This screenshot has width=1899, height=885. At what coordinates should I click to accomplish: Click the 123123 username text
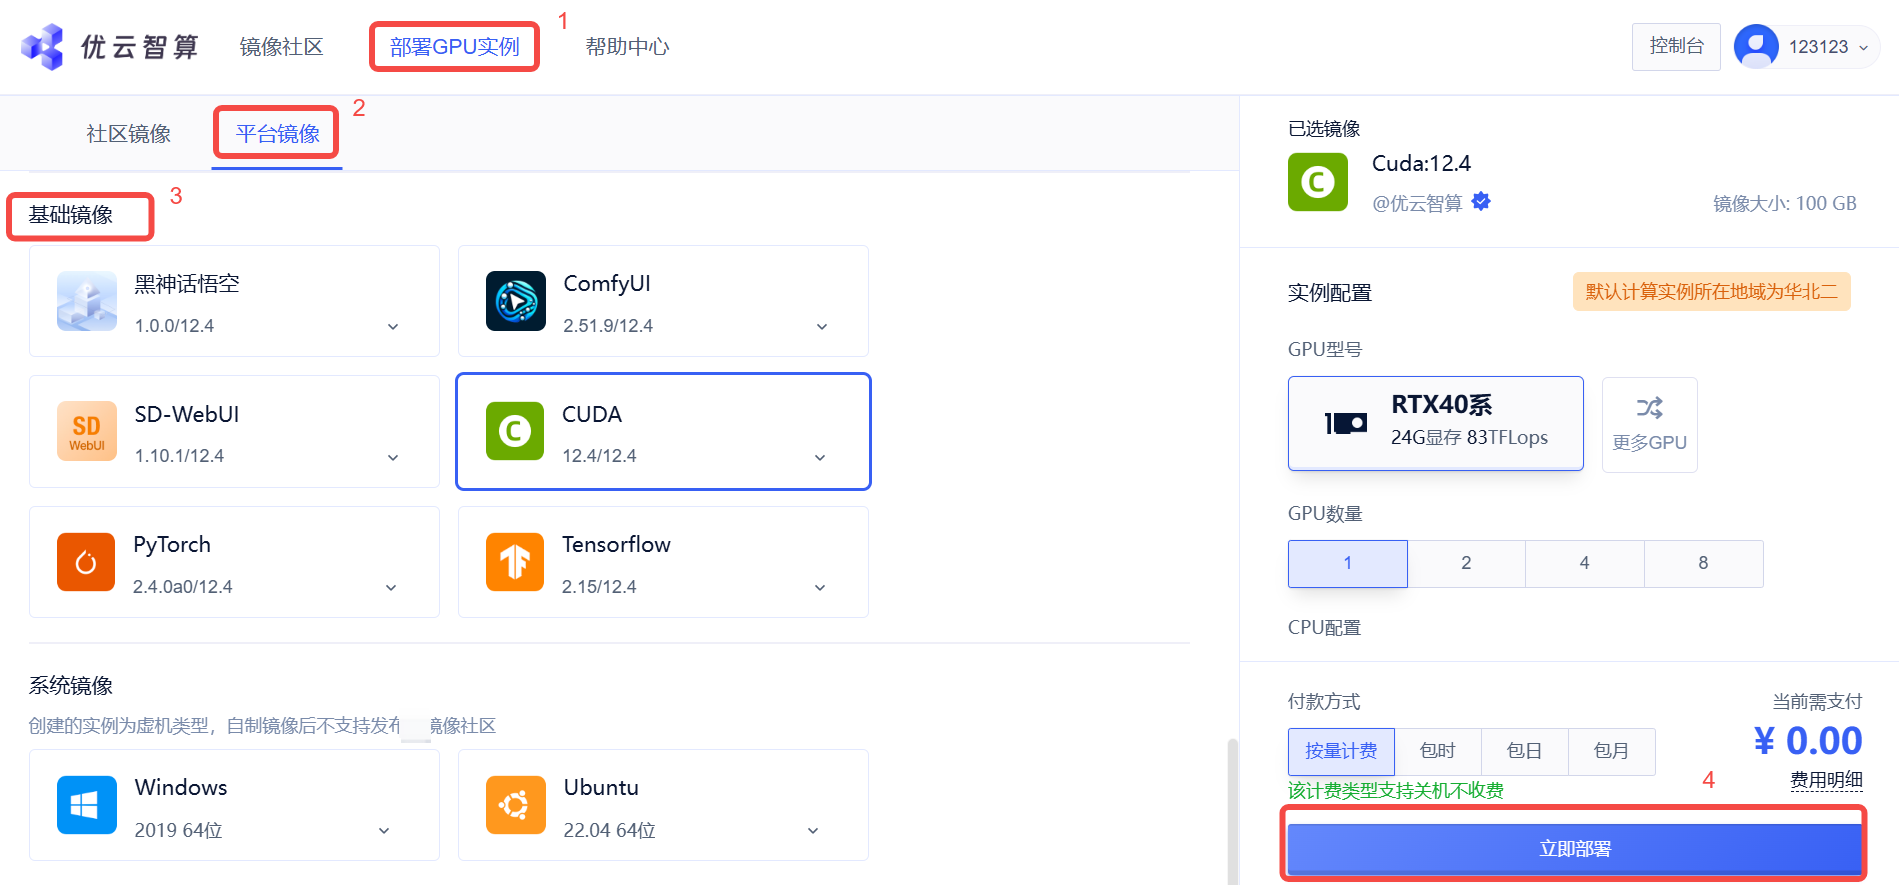[1818, 47]
